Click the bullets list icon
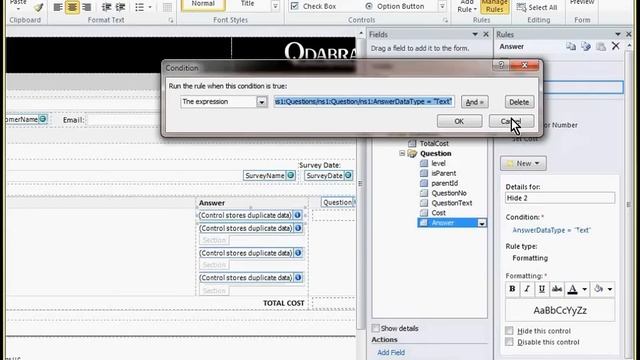 pyautogui.click(x=140, y=7)
